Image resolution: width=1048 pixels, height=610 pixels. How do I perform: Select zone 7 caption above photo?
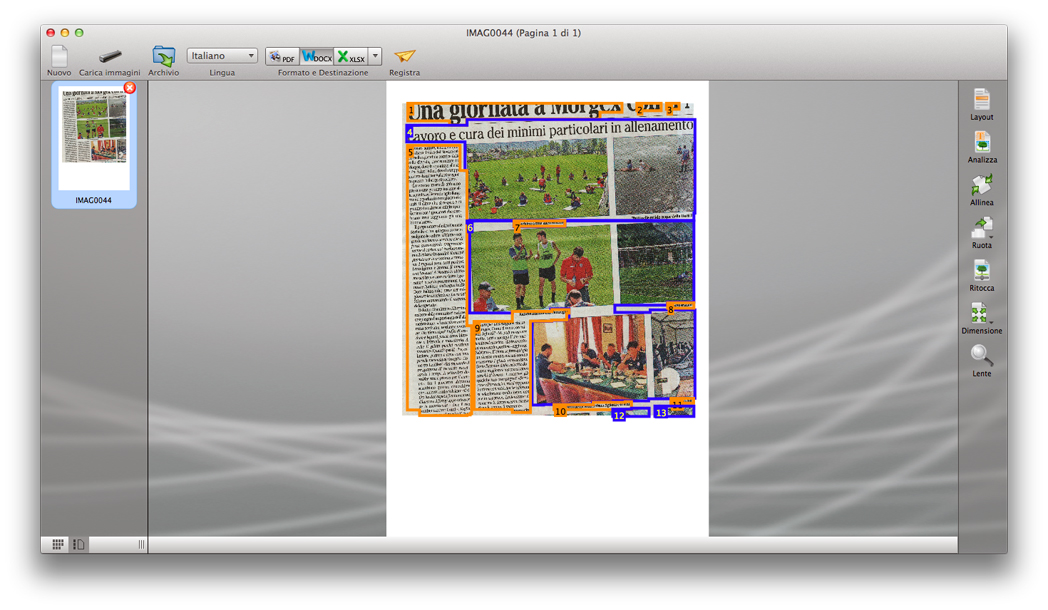click(540, 224)
